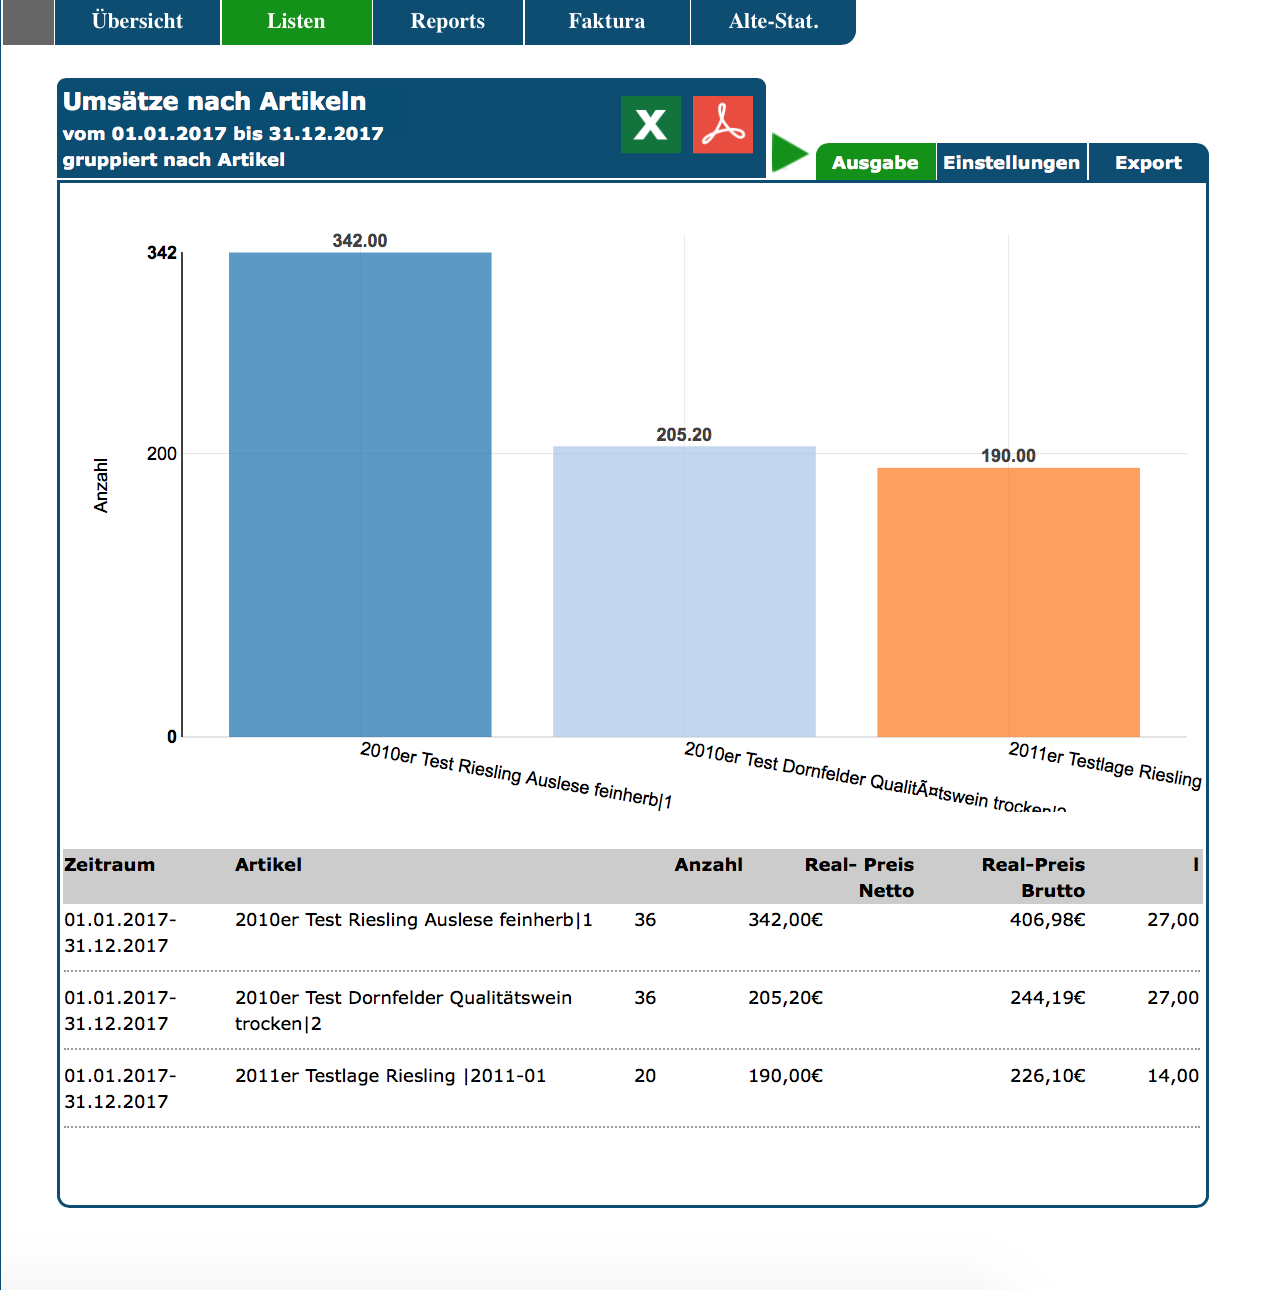Switch to the Listen tab
This screenshot has height=1290, width=1270.
tap(296, 22)
